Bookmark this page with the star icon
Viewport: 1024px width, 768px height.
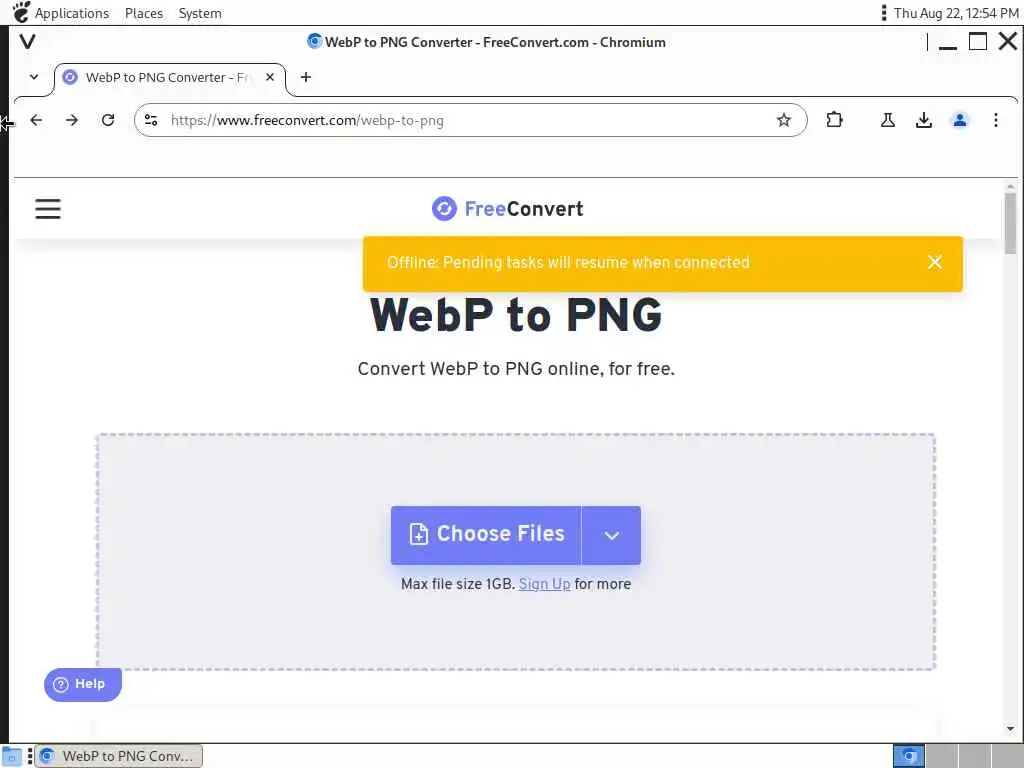click(784, 120)
